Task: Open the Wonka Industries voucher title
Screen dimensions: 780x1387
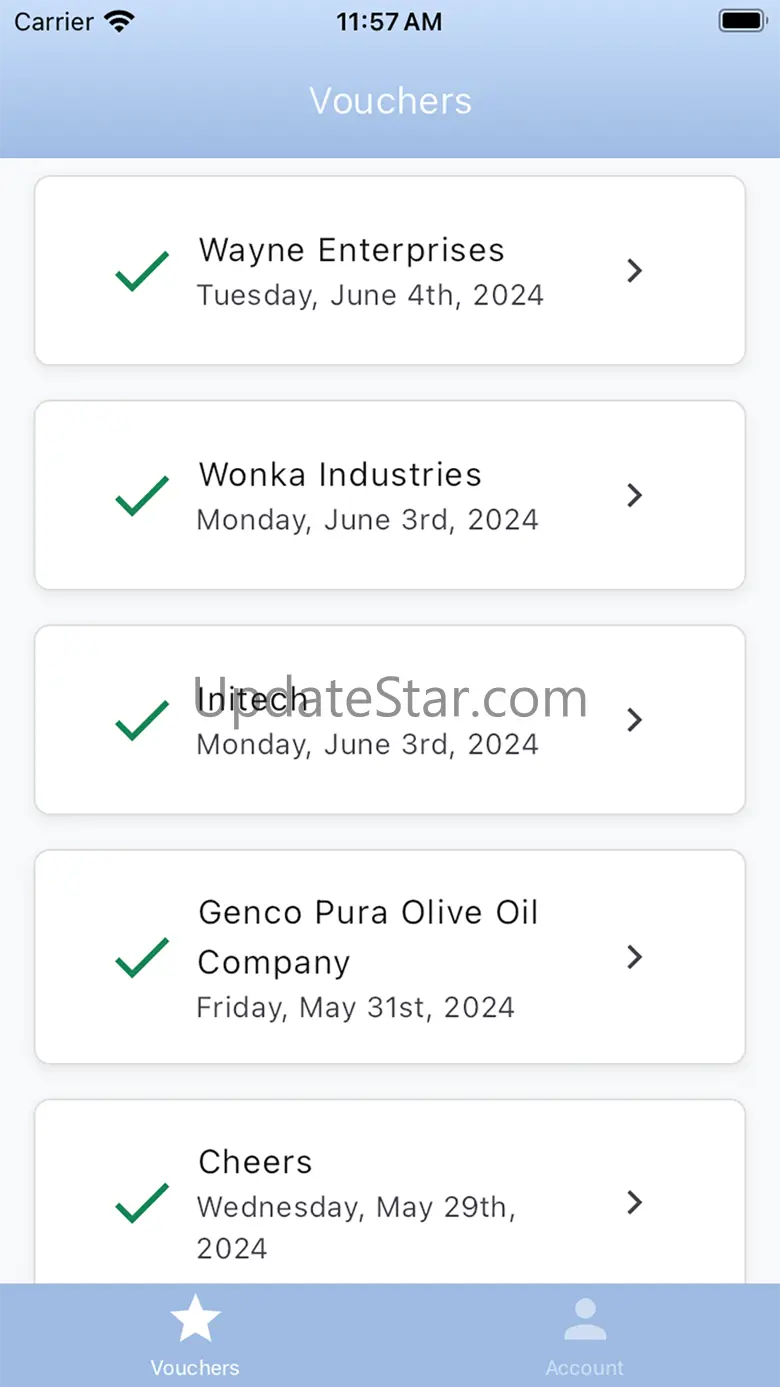Action: [x=340, y=474]
